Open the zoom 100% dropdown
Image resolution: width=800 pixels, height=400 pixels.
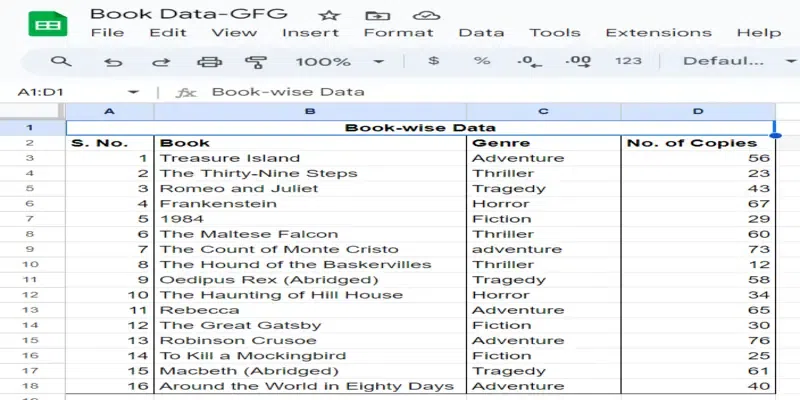point(339,62)
